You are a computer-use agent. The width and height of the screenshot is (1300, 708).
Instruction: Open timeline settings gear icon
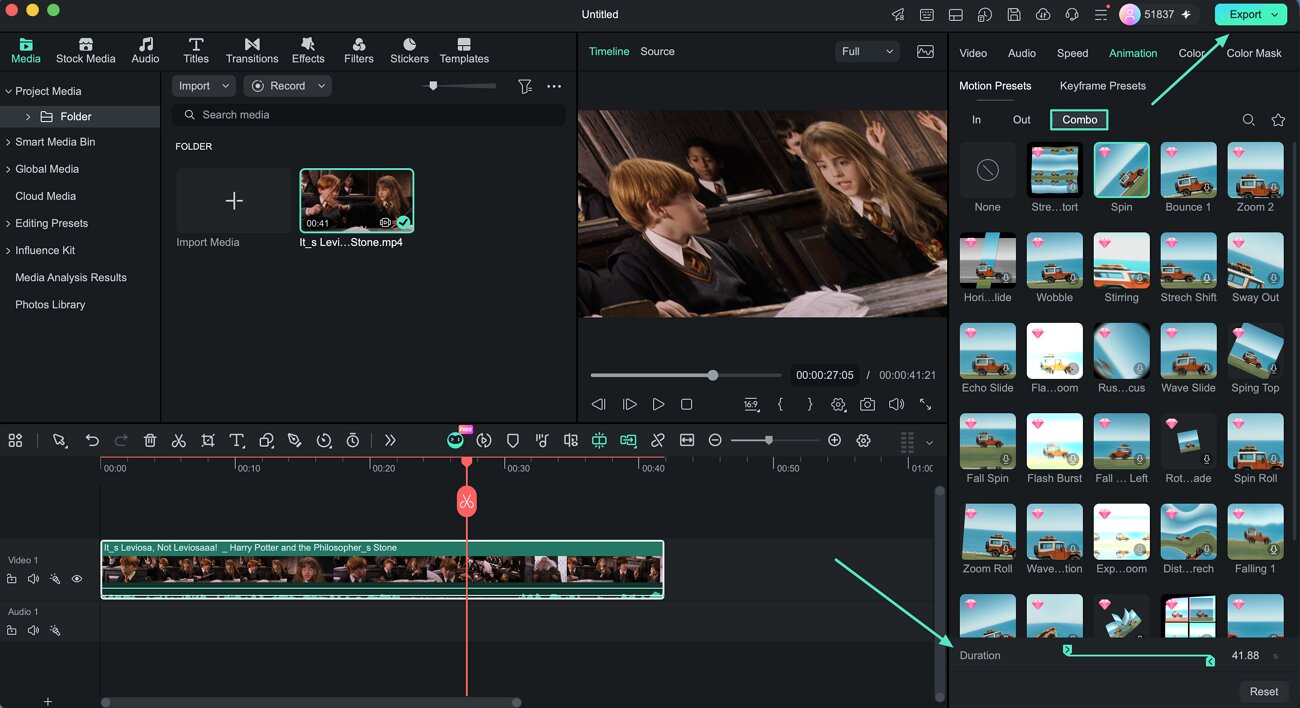click(864, 440)
